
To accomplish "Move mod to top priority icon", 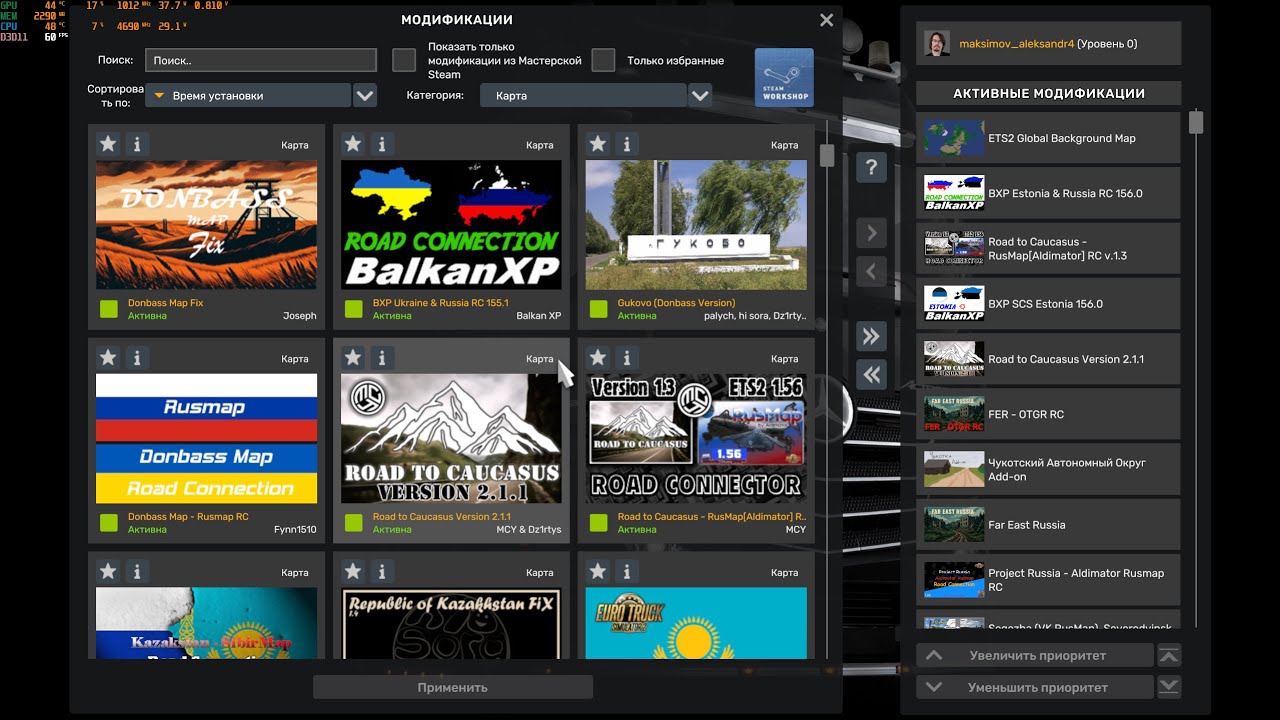I will pos(1169,656).
